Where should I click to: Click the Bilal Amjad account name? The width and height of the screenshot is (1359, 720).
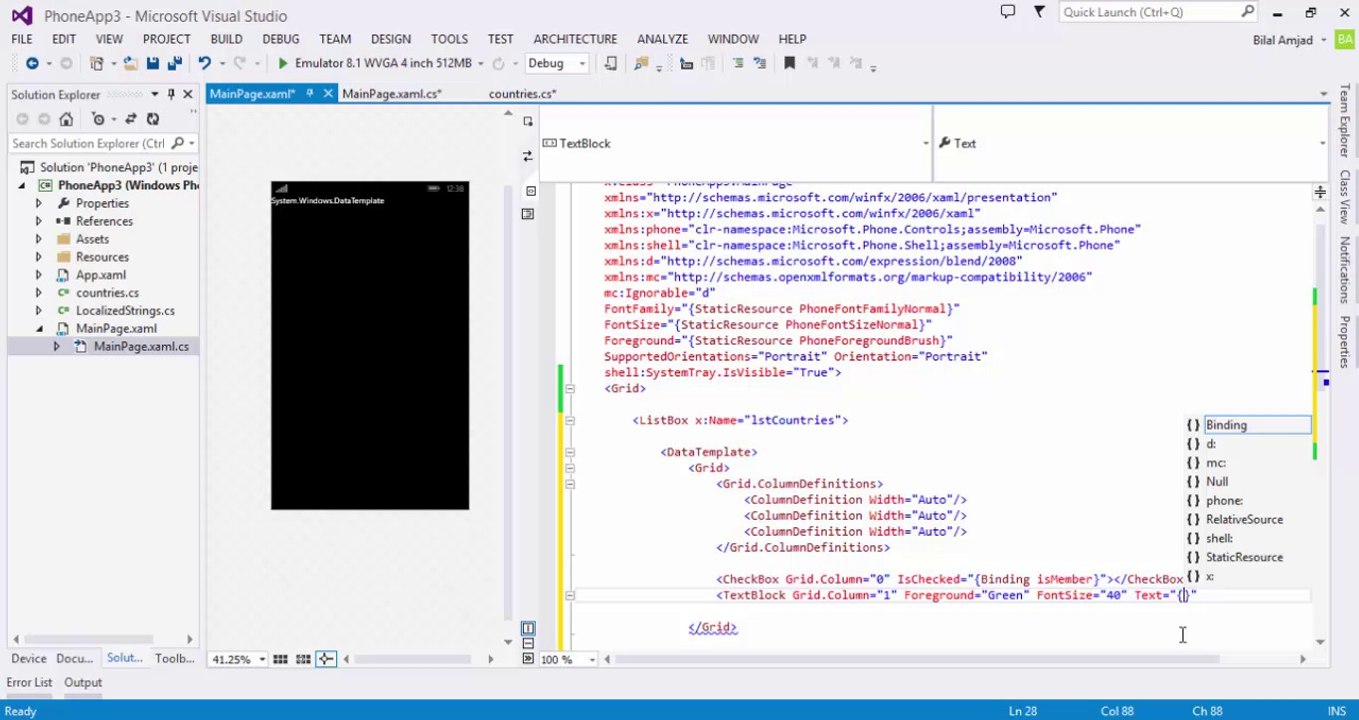point(1283,40)
